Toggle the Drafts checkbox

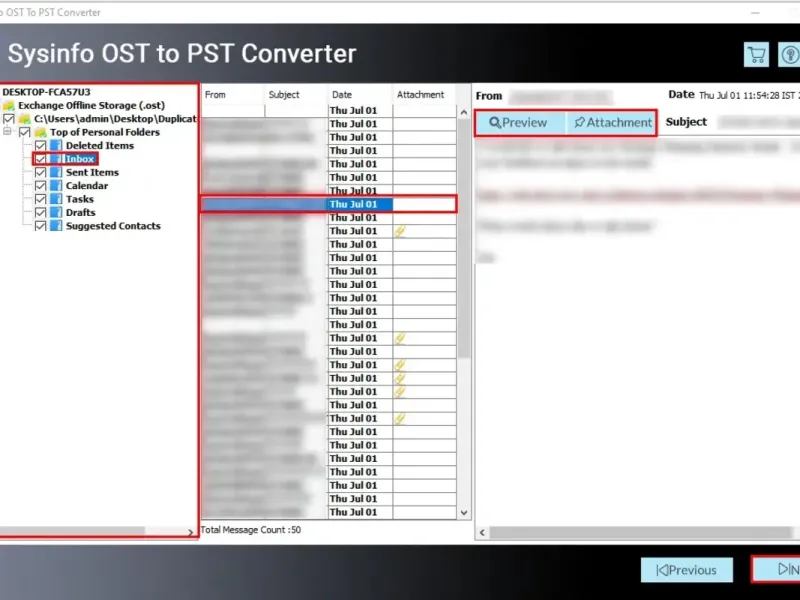point(40,212)
